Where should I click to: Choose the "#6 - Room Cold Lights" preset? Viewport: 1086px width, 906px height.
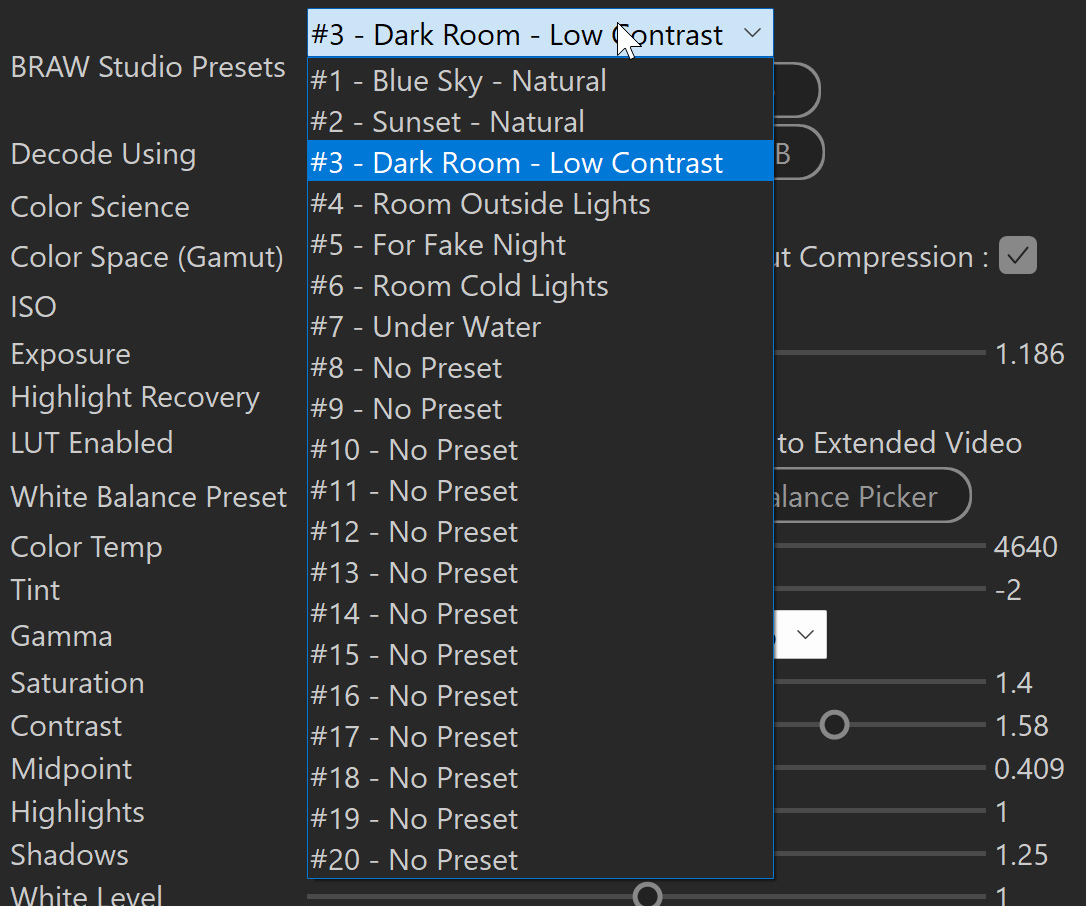tap(459, 285)
